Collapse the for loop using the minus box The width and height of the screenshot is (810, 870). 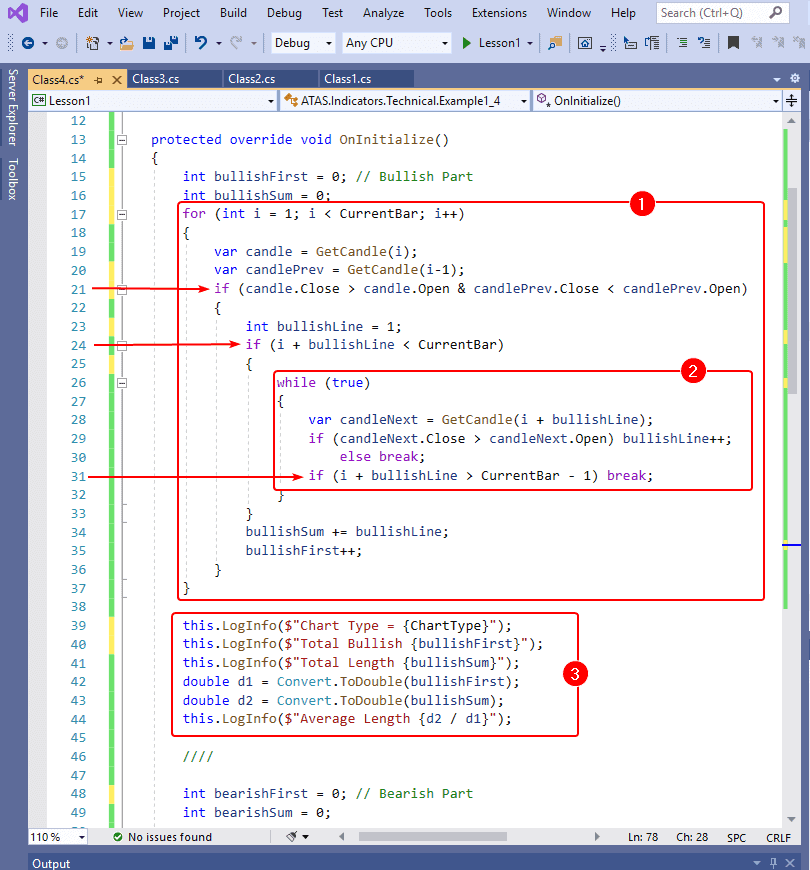point(122,214)
